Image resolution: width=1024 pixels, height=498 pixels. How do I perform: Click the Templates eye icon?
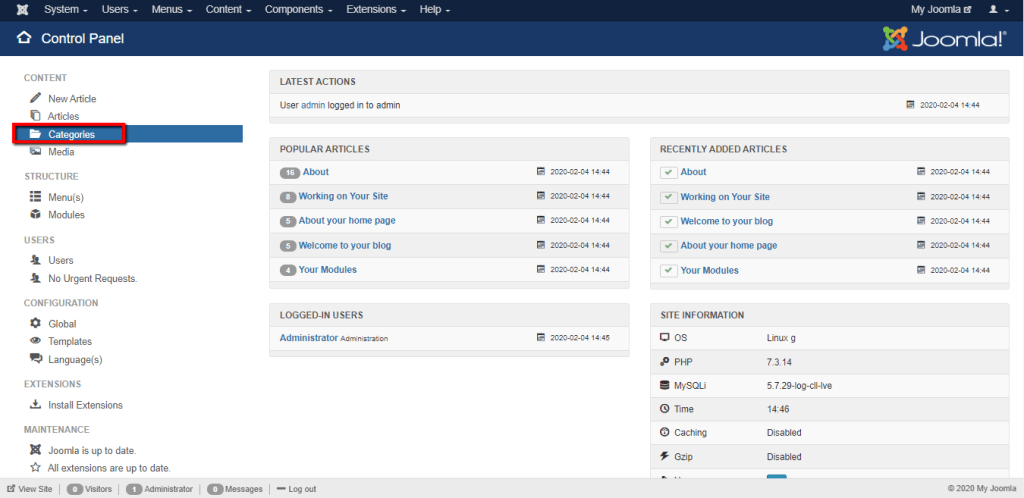click(x=35, y=341)
